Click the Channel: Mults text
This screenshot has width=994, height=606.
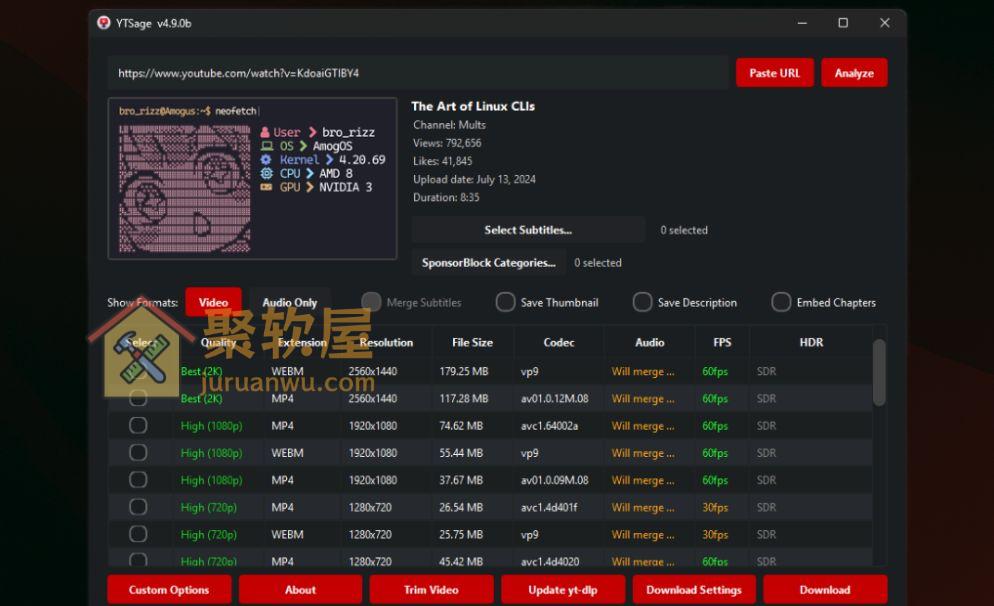[449, 125]
